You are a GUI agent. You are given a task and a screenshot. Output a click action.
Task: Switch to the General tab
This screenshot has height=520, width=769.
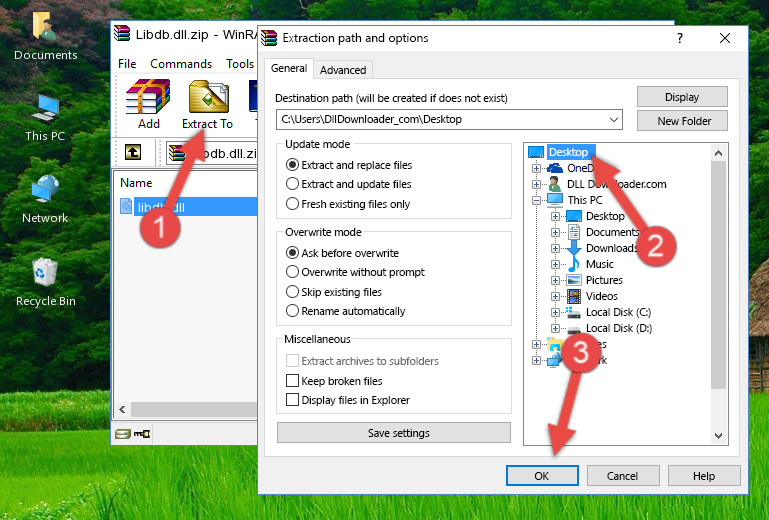click(x=289, y=68)
